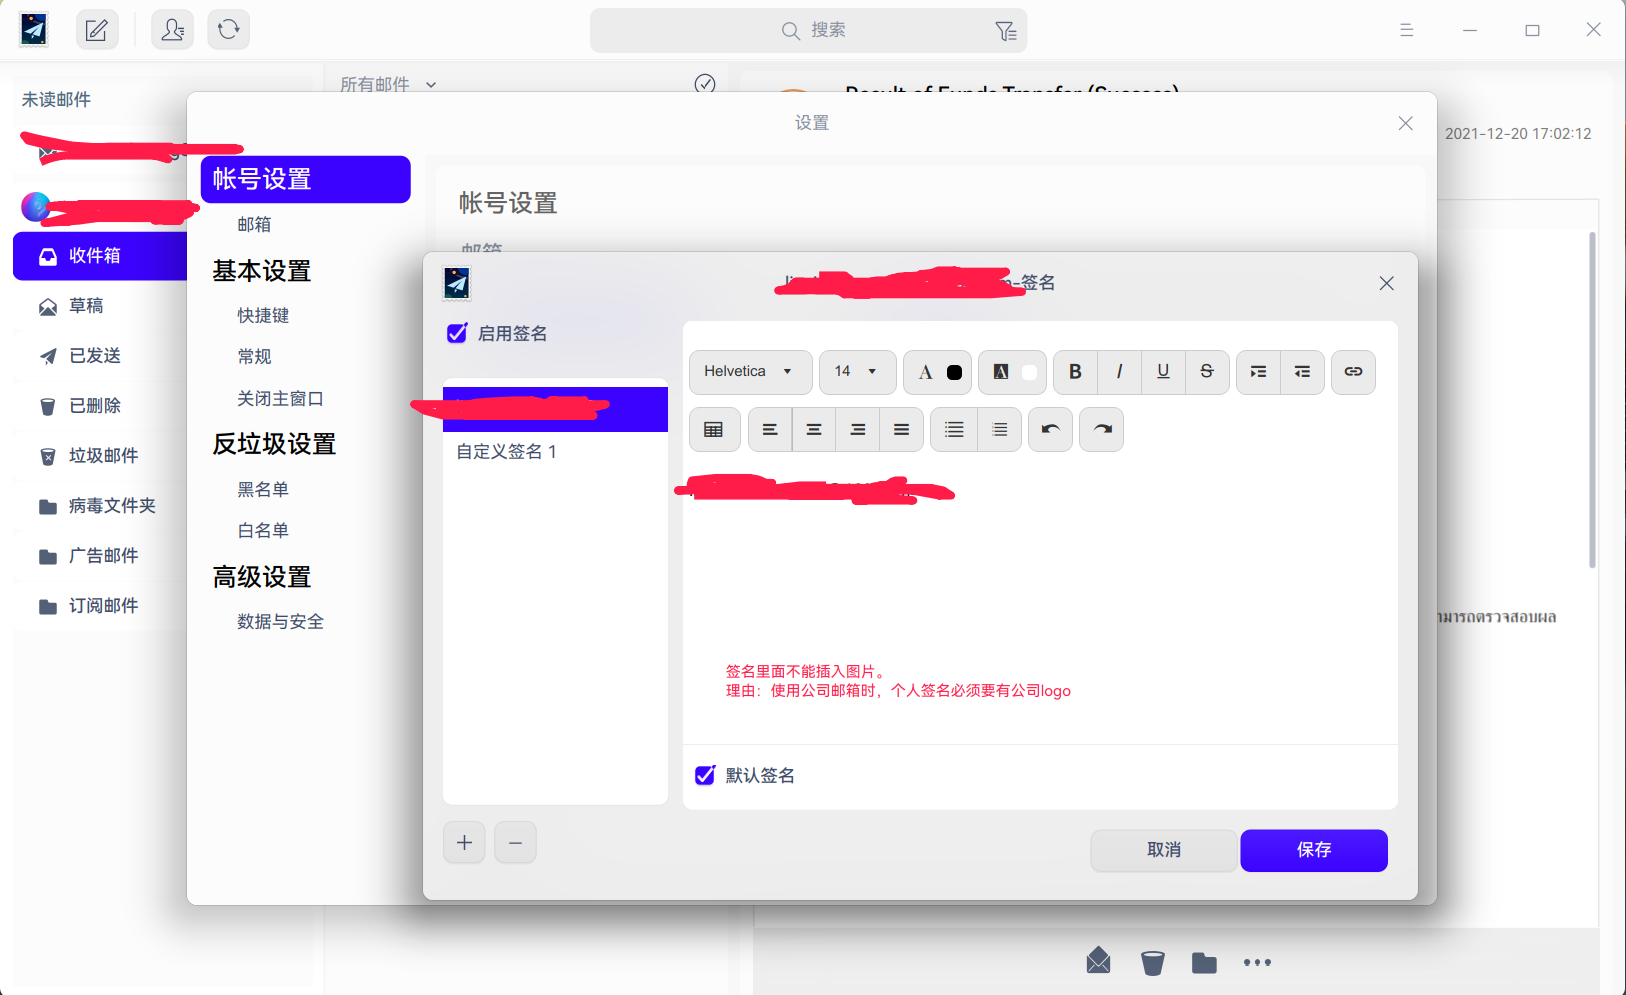Viewport: 1626px width, 995px height.
Task: Close the signature dialog
Action: [x=1386, y=283]
